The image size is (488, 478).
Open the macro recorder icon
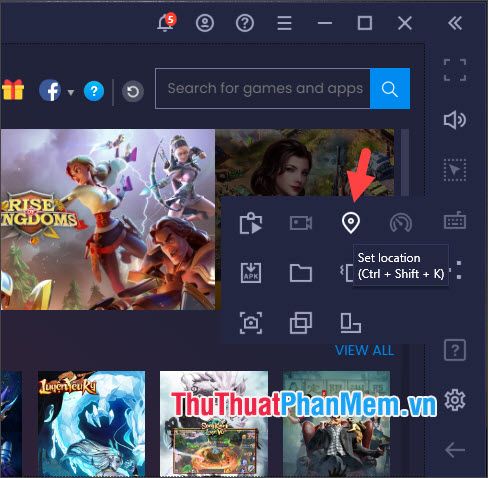(x=251, y=223)
